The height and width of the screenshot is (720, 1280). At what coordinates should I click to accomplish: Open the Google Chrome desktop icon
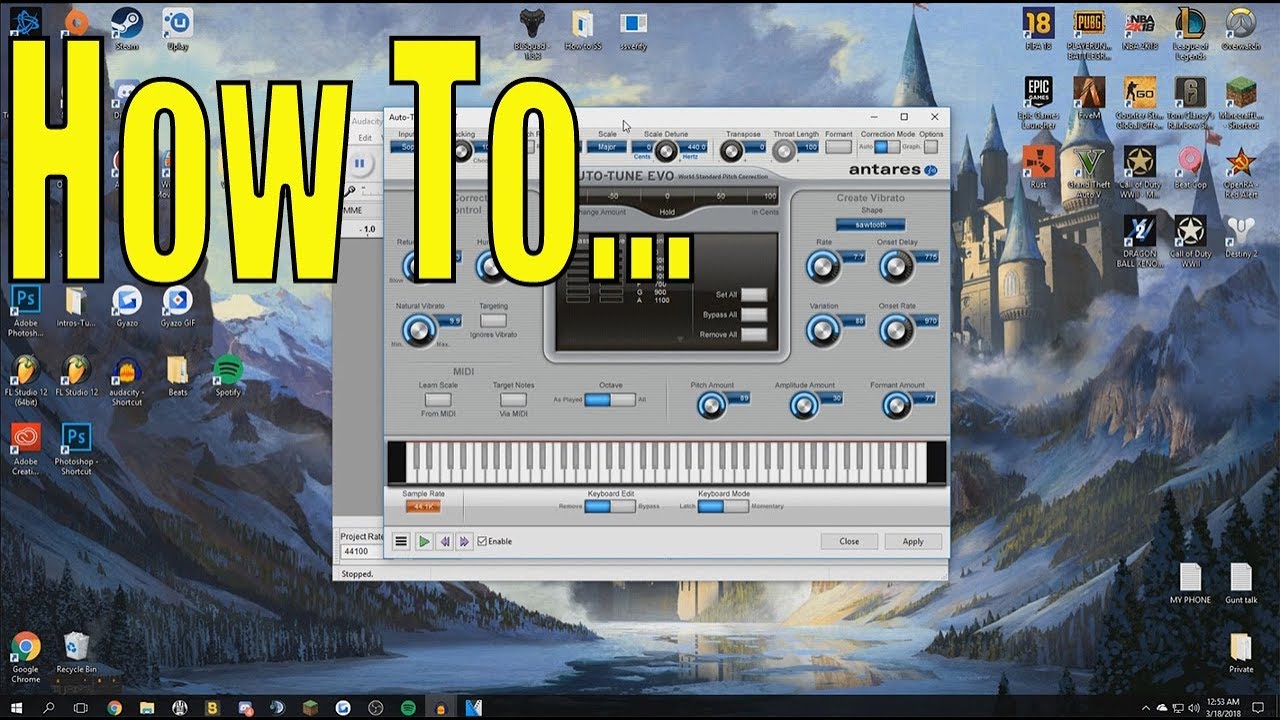click(x=26, y=658)
